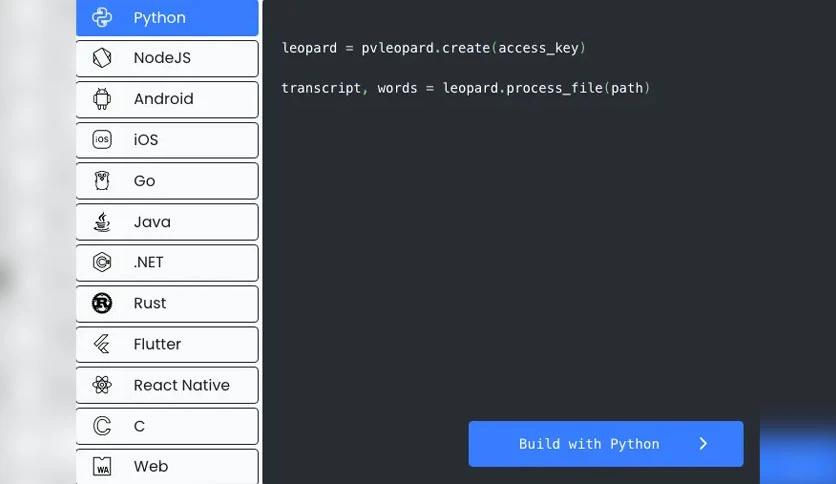Image resolution: width=836 pixels, height=484 pixels.
Task: Choose the Java tab
Action: [x=167, y=222]
